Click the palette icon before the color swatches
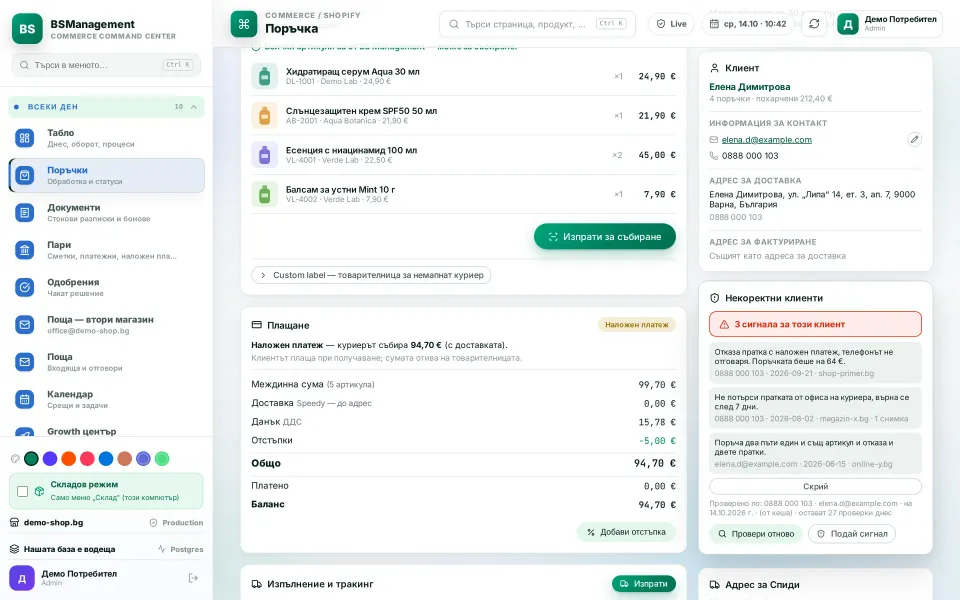The width and height of the screenshot is (960, 600). [15, 459]
